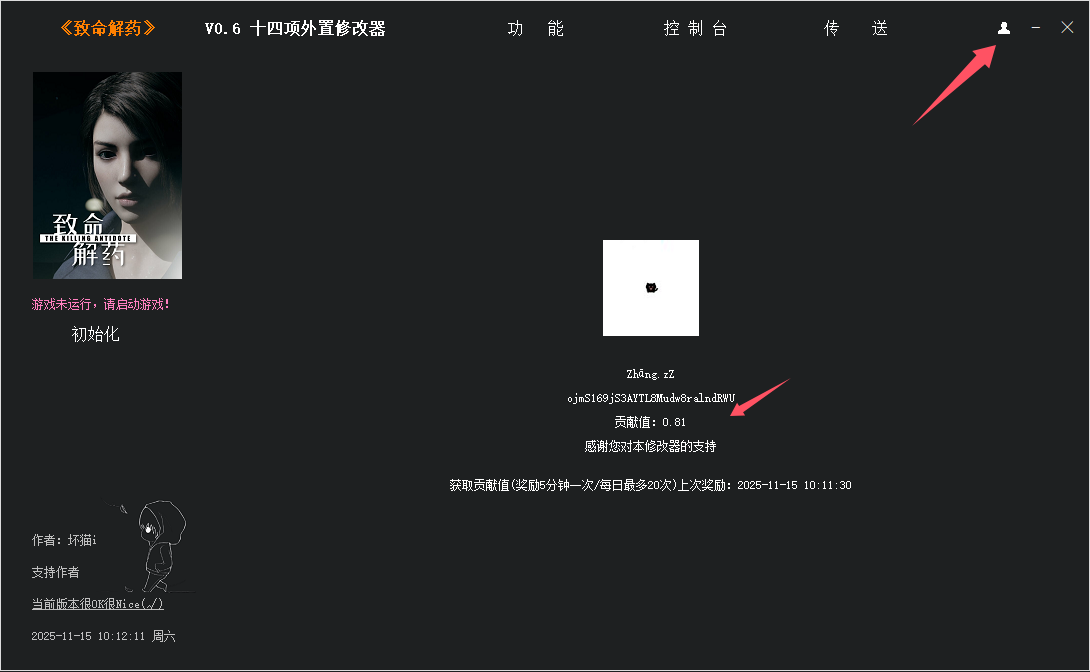The height and width of the screenshot is (672, 1090).
Task: Open the 当前版本很OK很Nice version link
Action: point(97,604)
